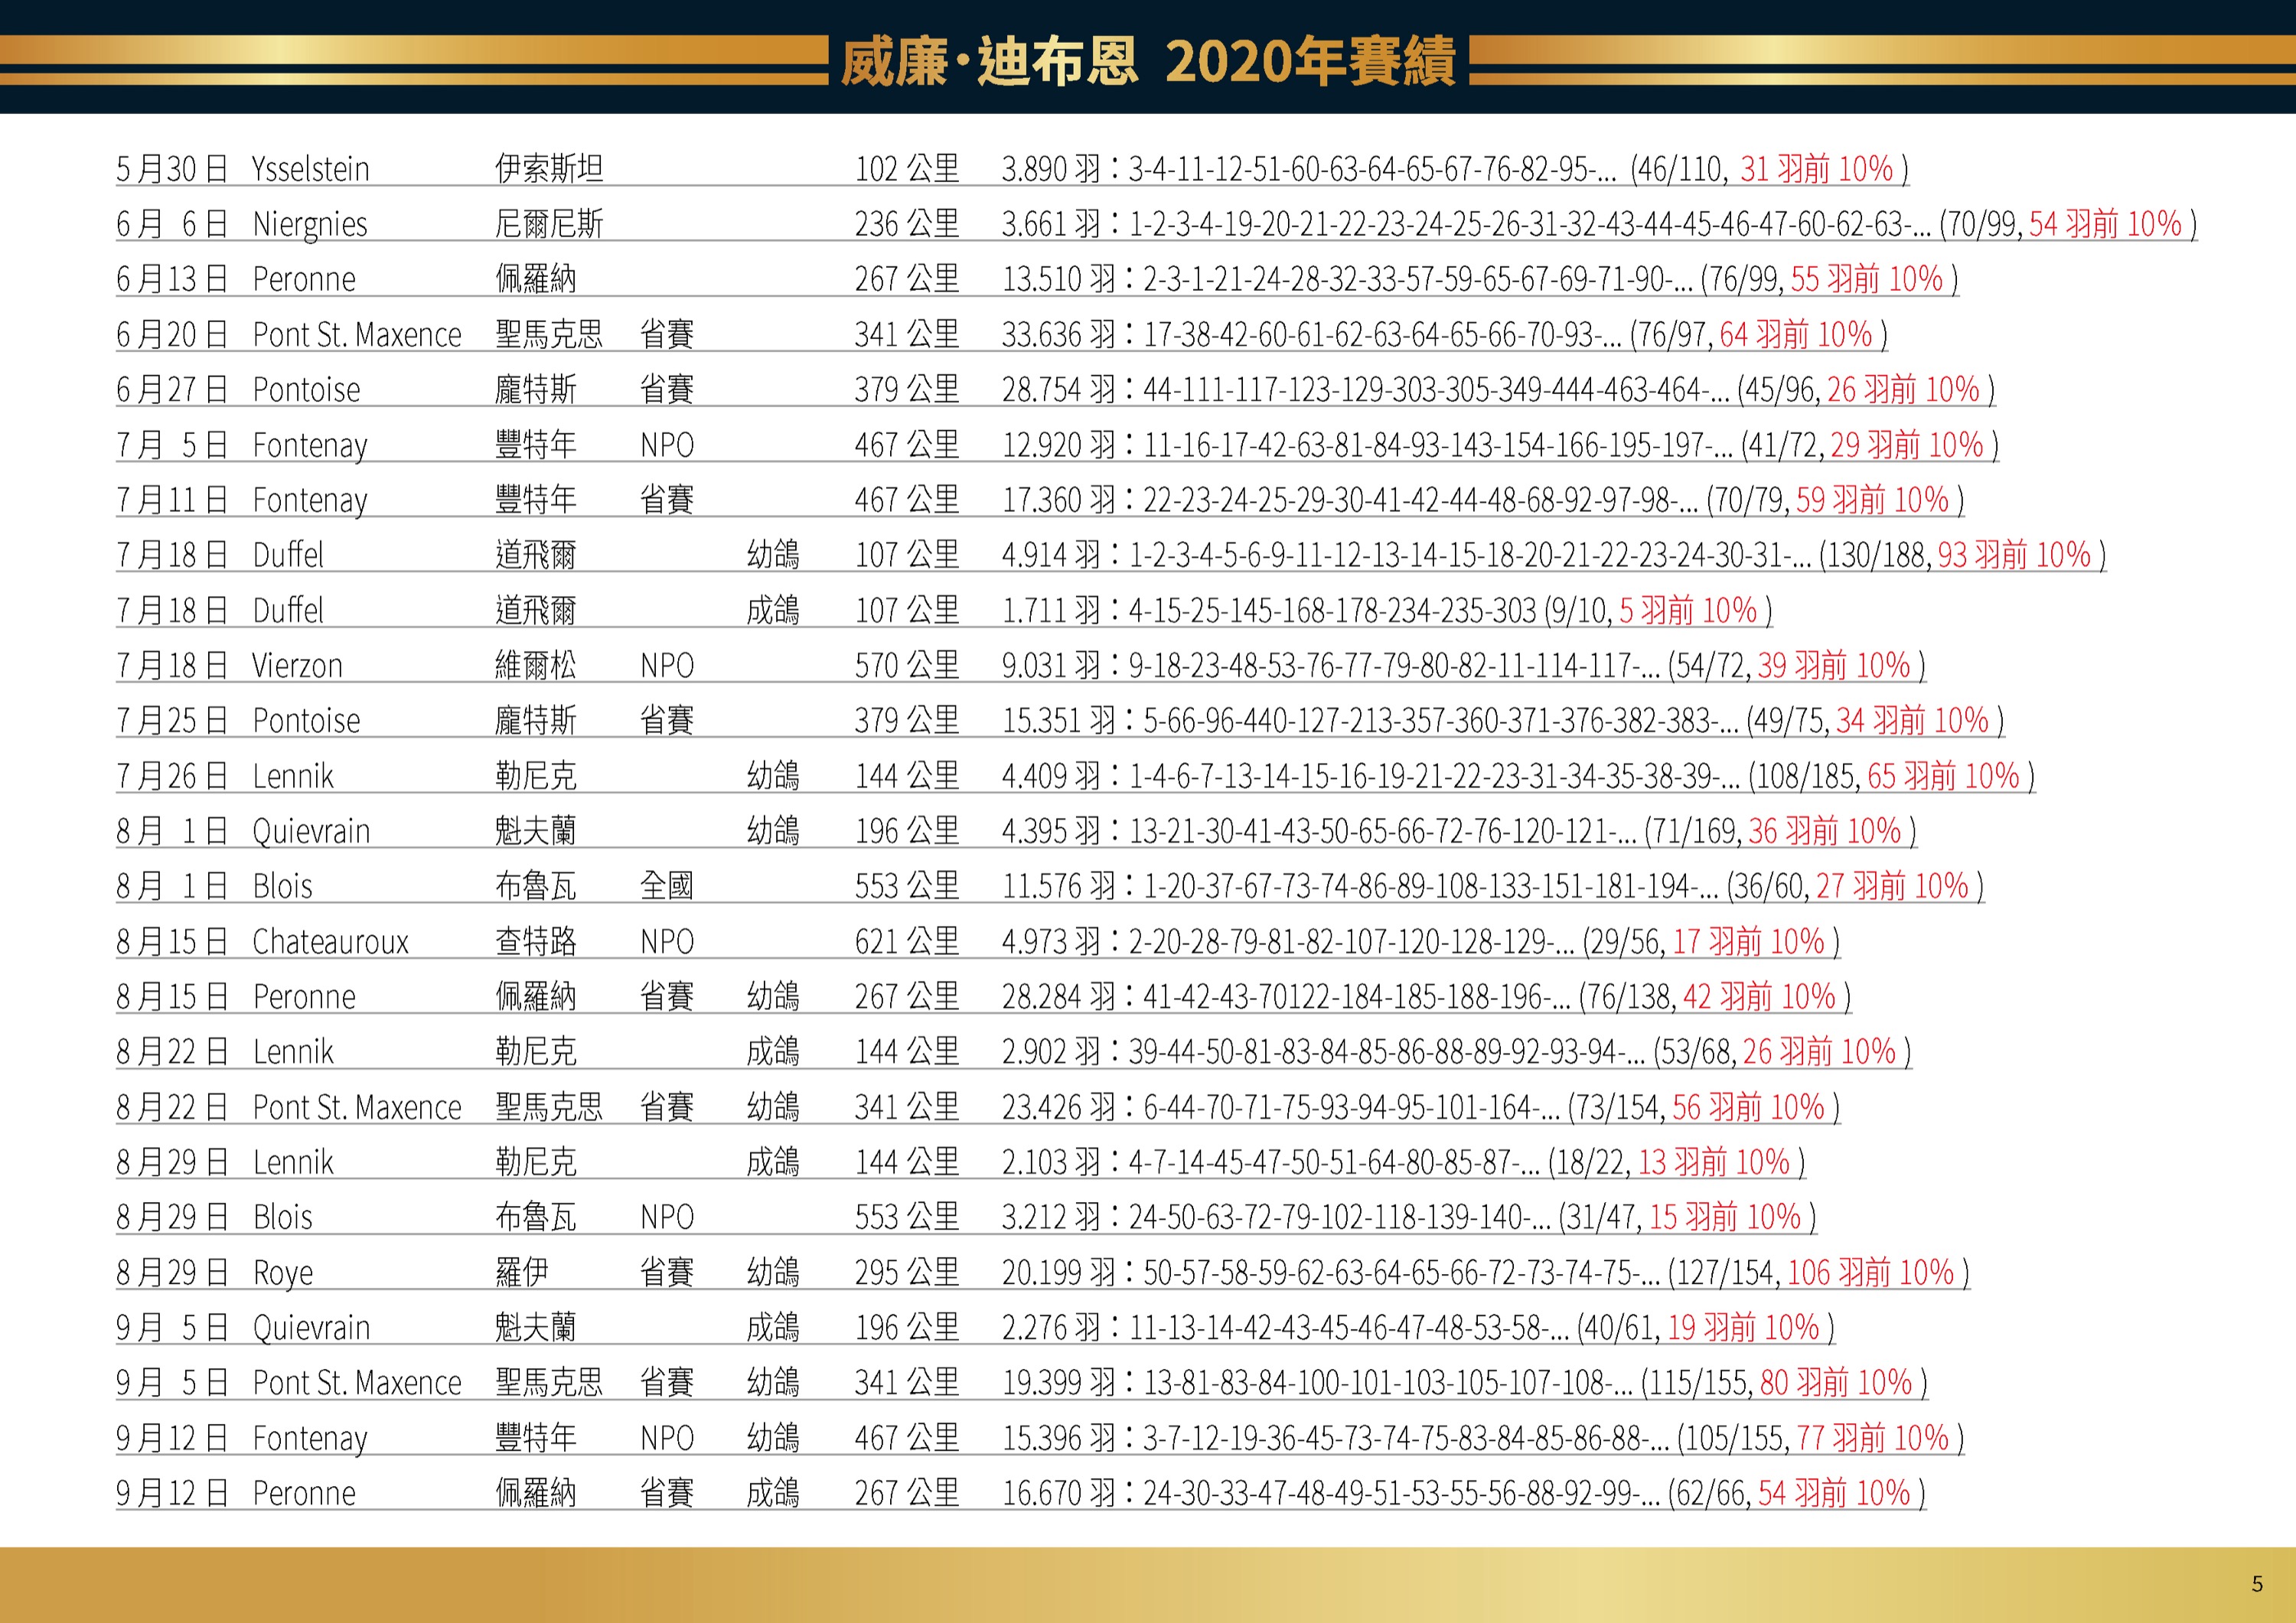Click red text 31 羽前 10%
2296x1623 pixels.
coord(1816,169)
